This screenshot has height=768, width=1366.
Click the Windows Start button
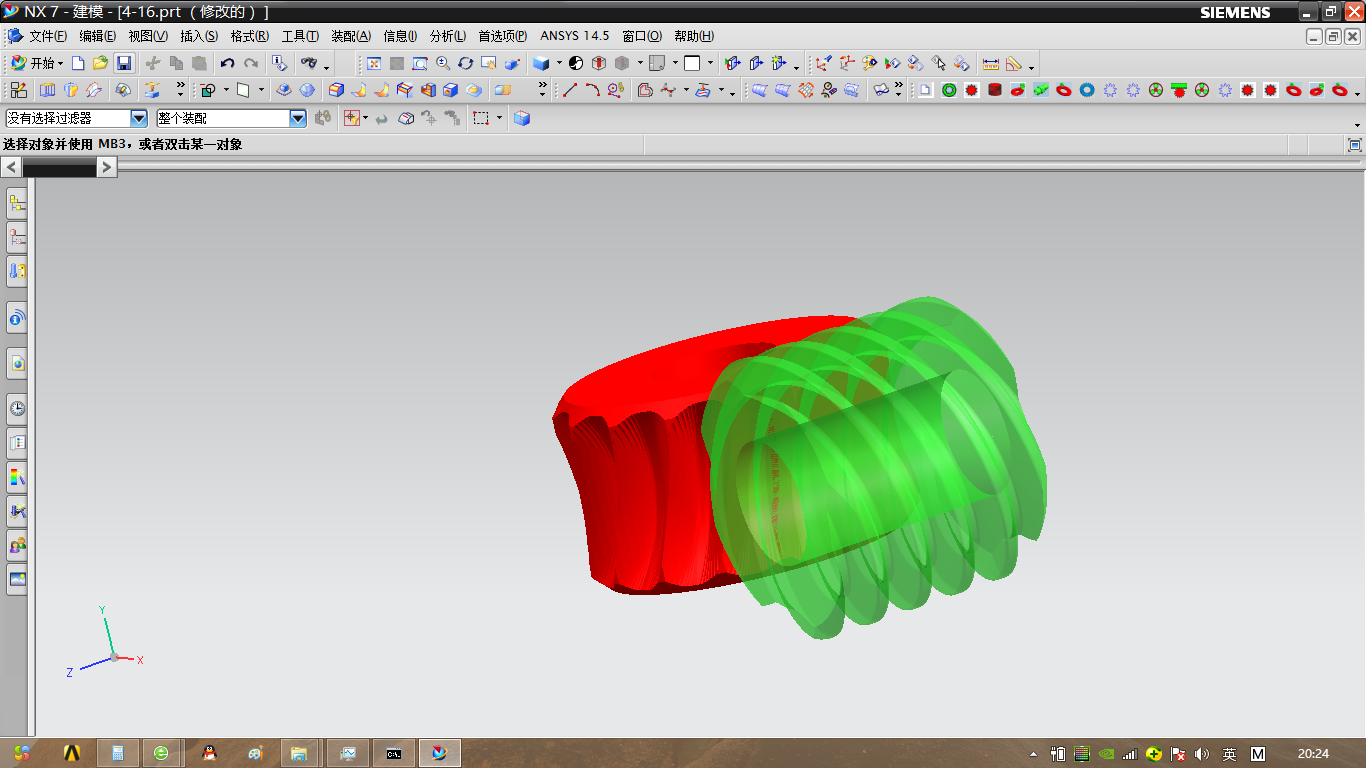tap(22, 753)
